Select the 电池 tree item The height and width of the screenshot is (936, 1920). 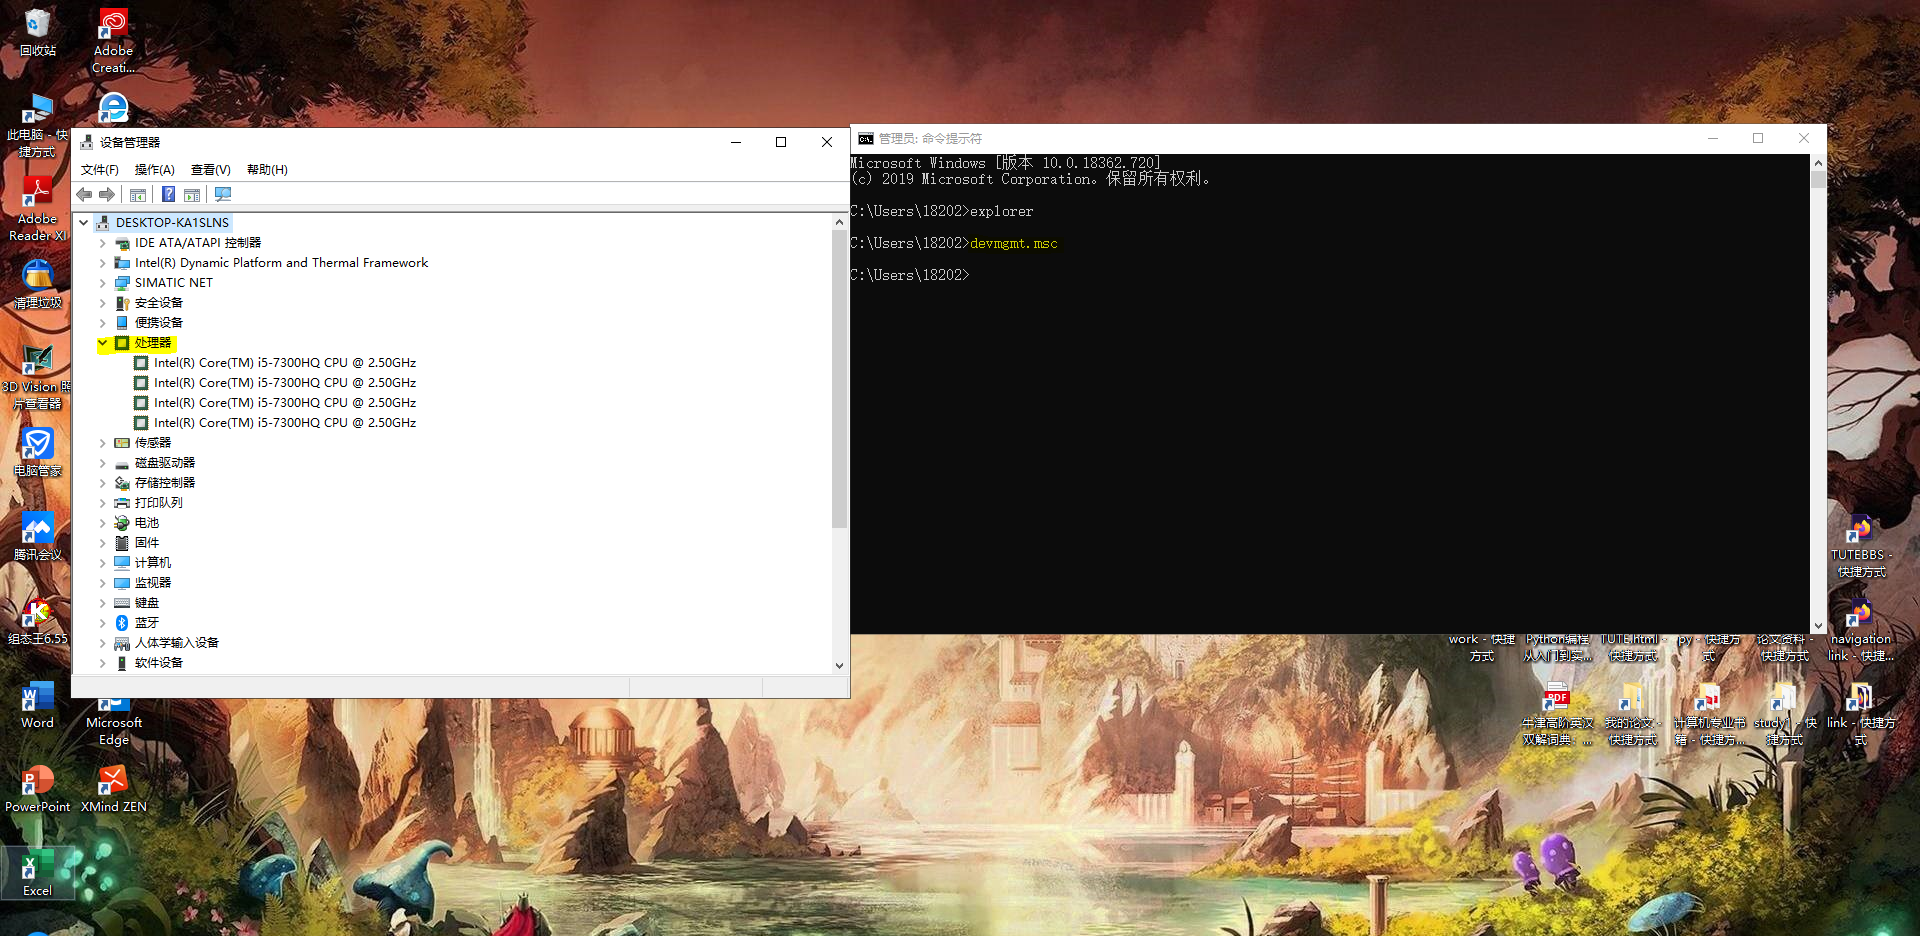tap(147, 523)
